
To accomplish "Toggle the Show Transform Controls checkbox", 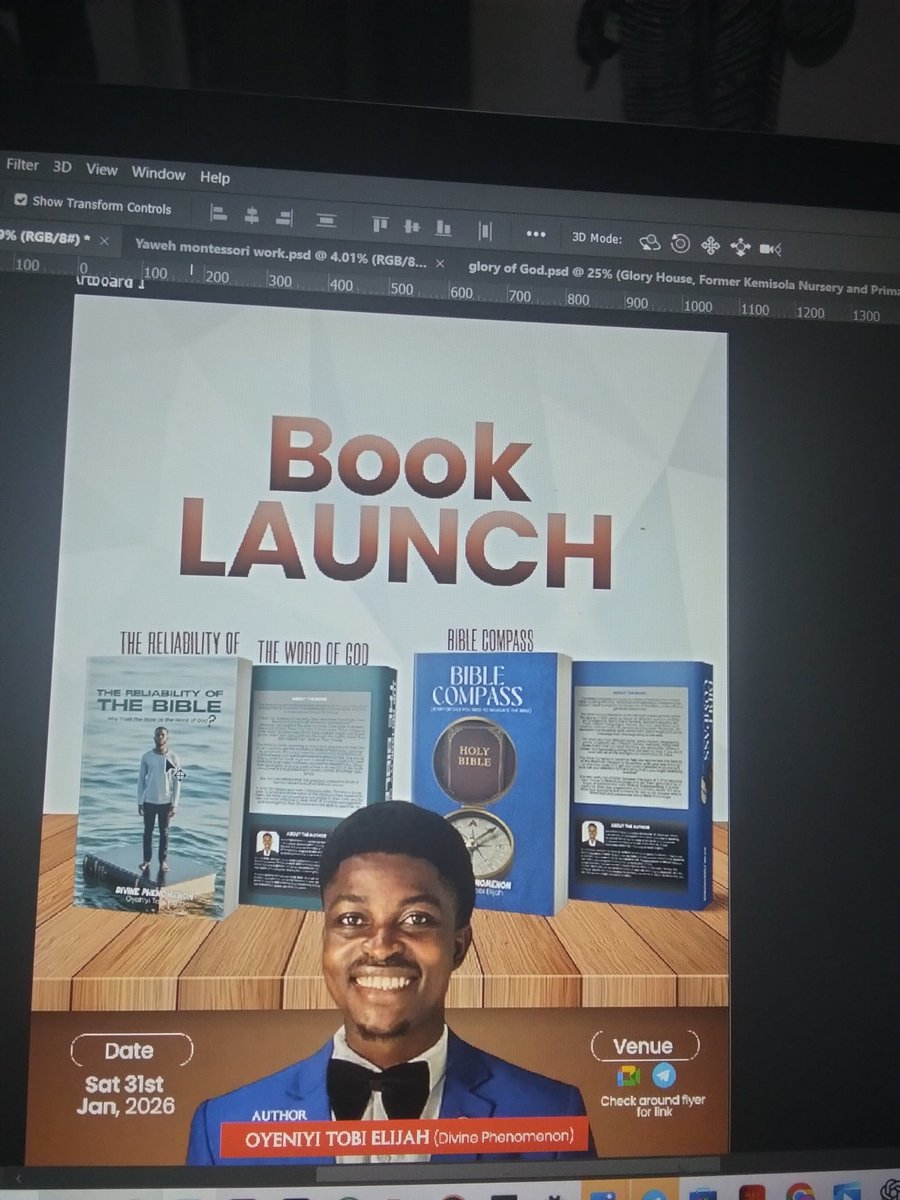I will tap(21, 200).
